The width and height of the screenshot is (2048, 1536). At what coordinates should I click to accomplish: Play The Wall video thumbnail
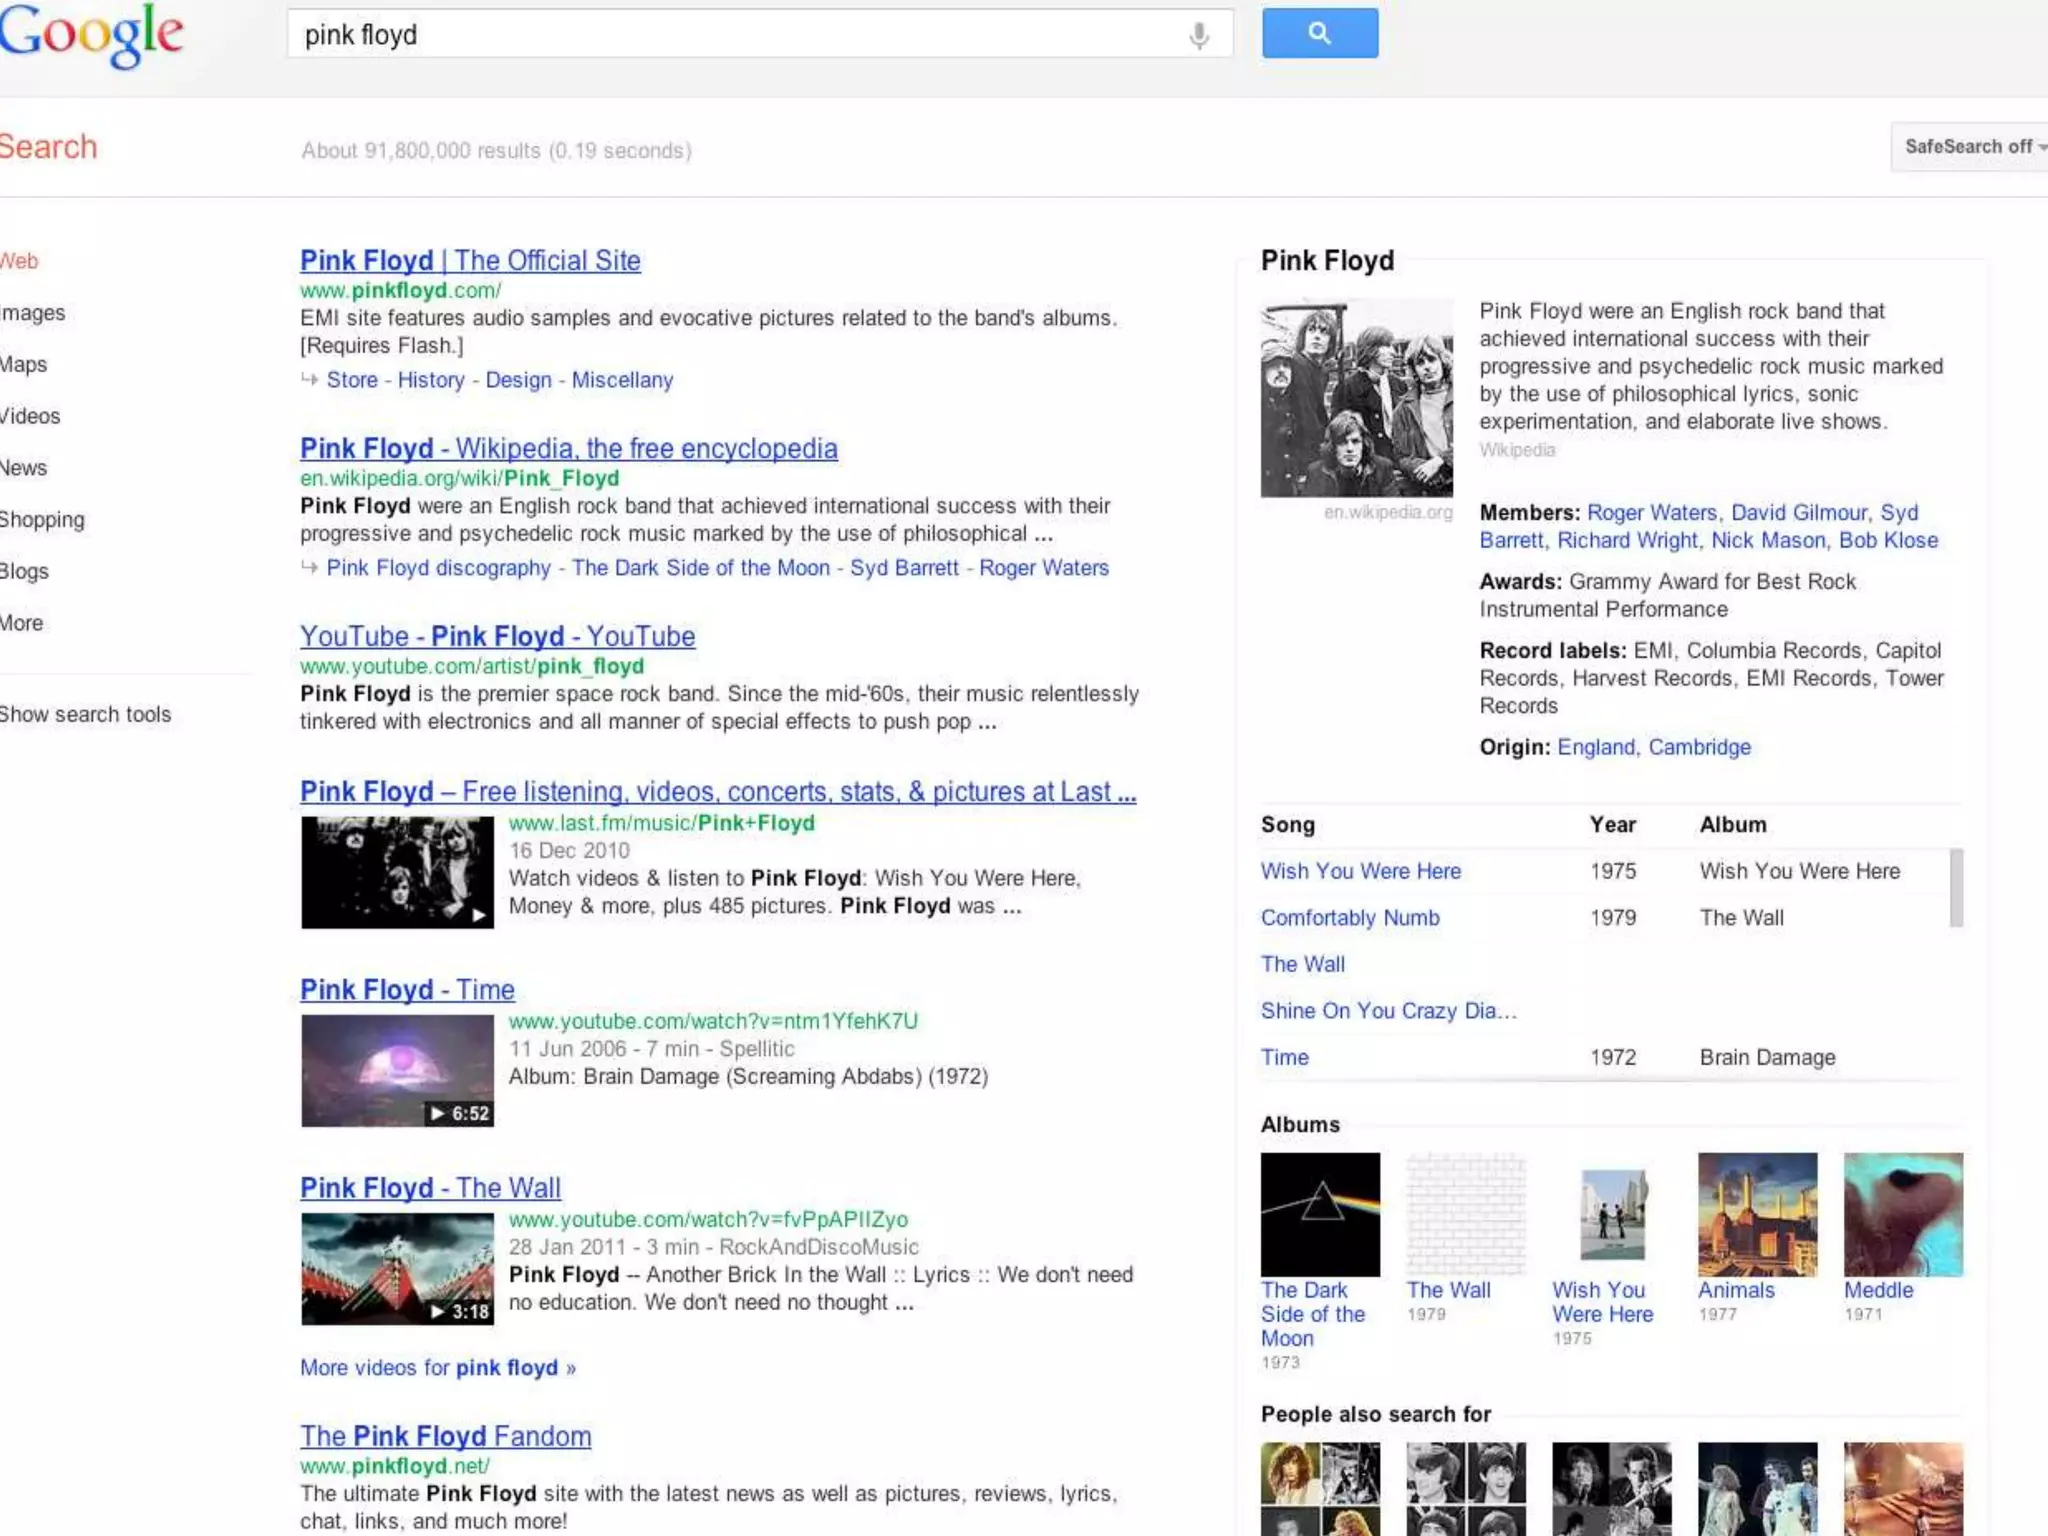click(397, 1268)
